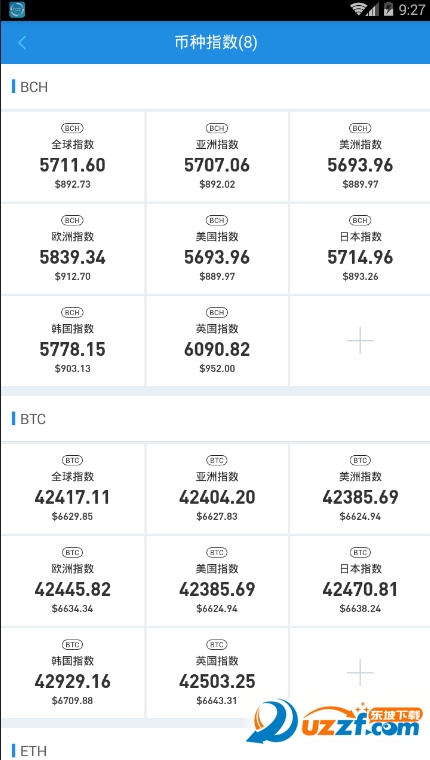Open BTC 韩国指数 card 42929.16

coord(73,673)
